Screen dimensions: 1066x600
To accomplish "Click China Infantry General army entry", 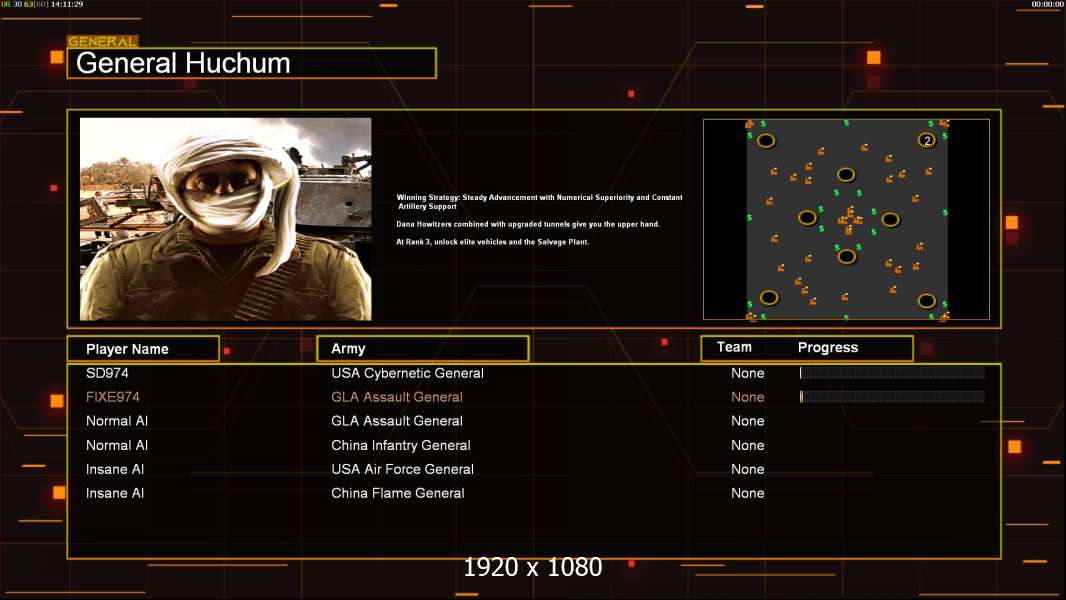I will [400, 445].
